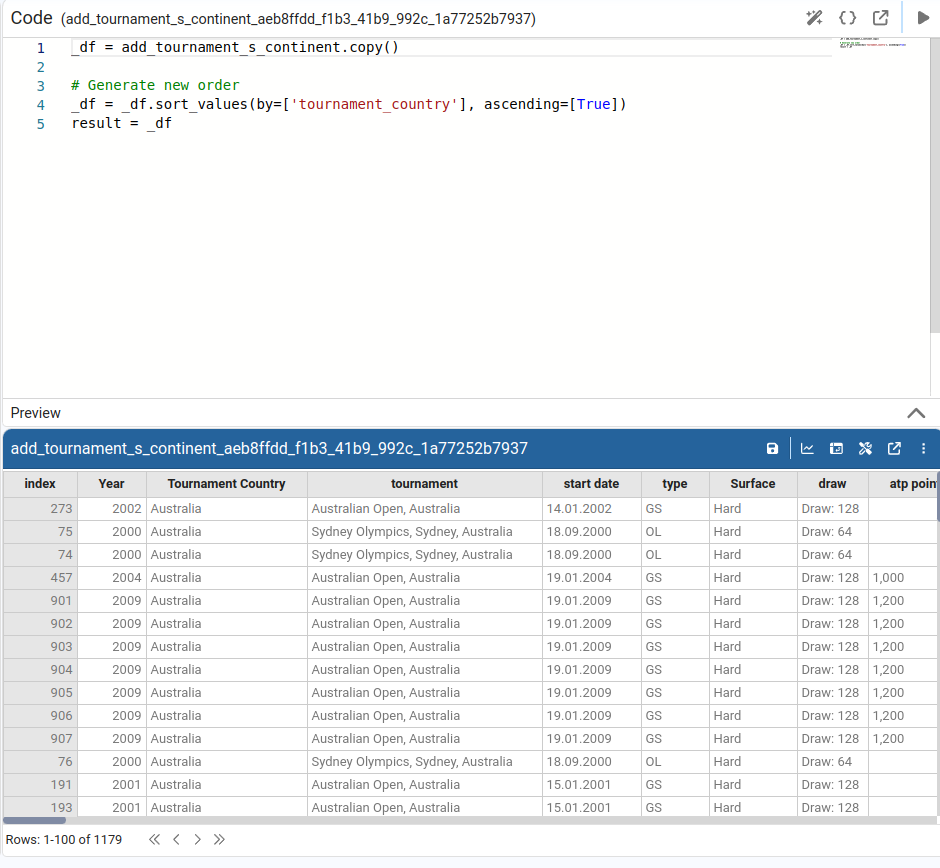Viewport: 940px width, 868px height.
Task: Pop out the preview table in new window
Action: [x=894, y=449]
